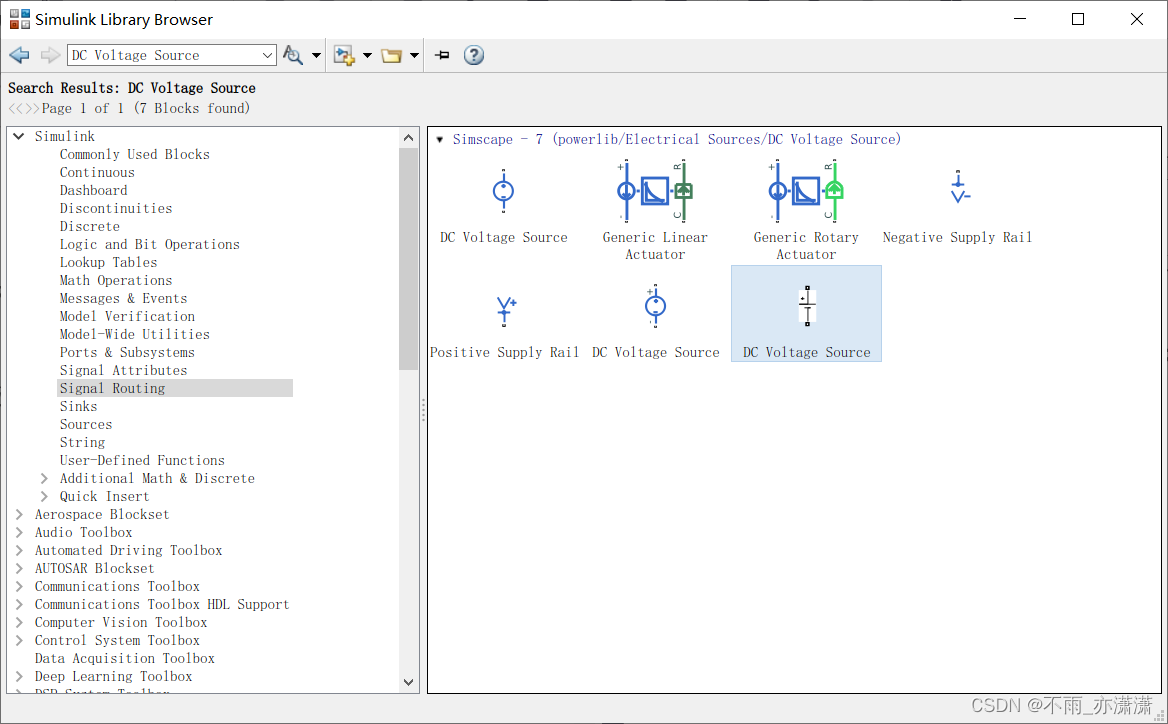Select Math Operations library
This screenshot has height=724, width=1168.
(x=115, y=280)
